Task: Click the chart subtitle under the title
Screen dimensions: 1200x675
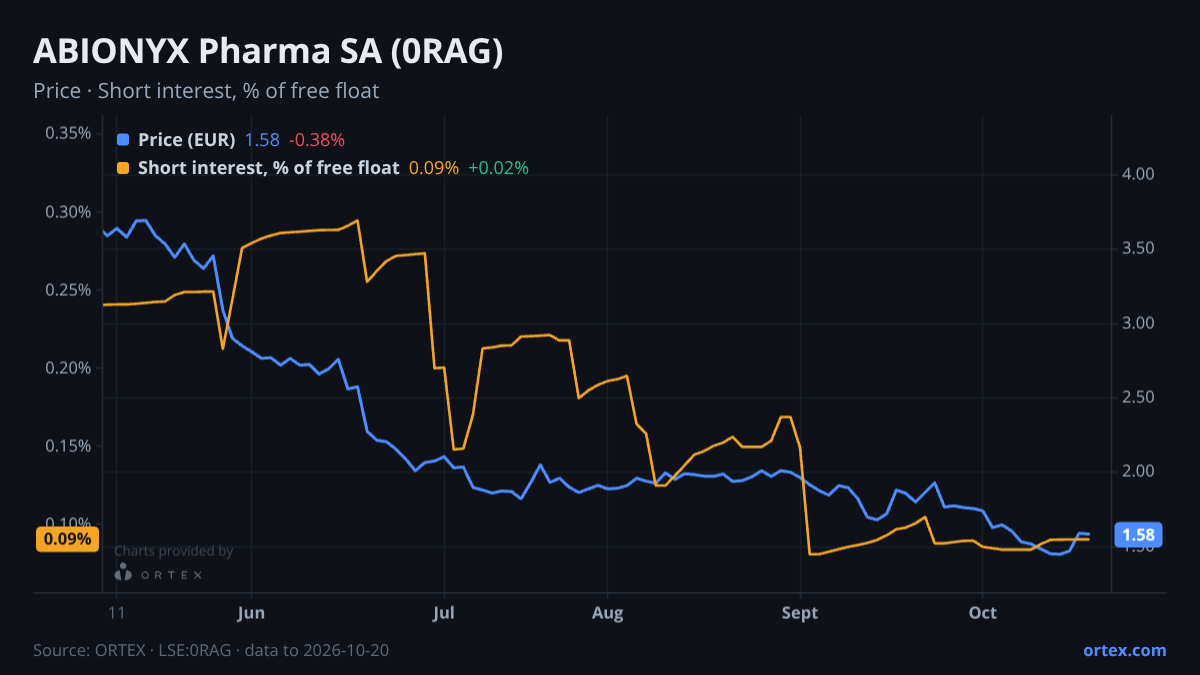Action: point(206,91)
